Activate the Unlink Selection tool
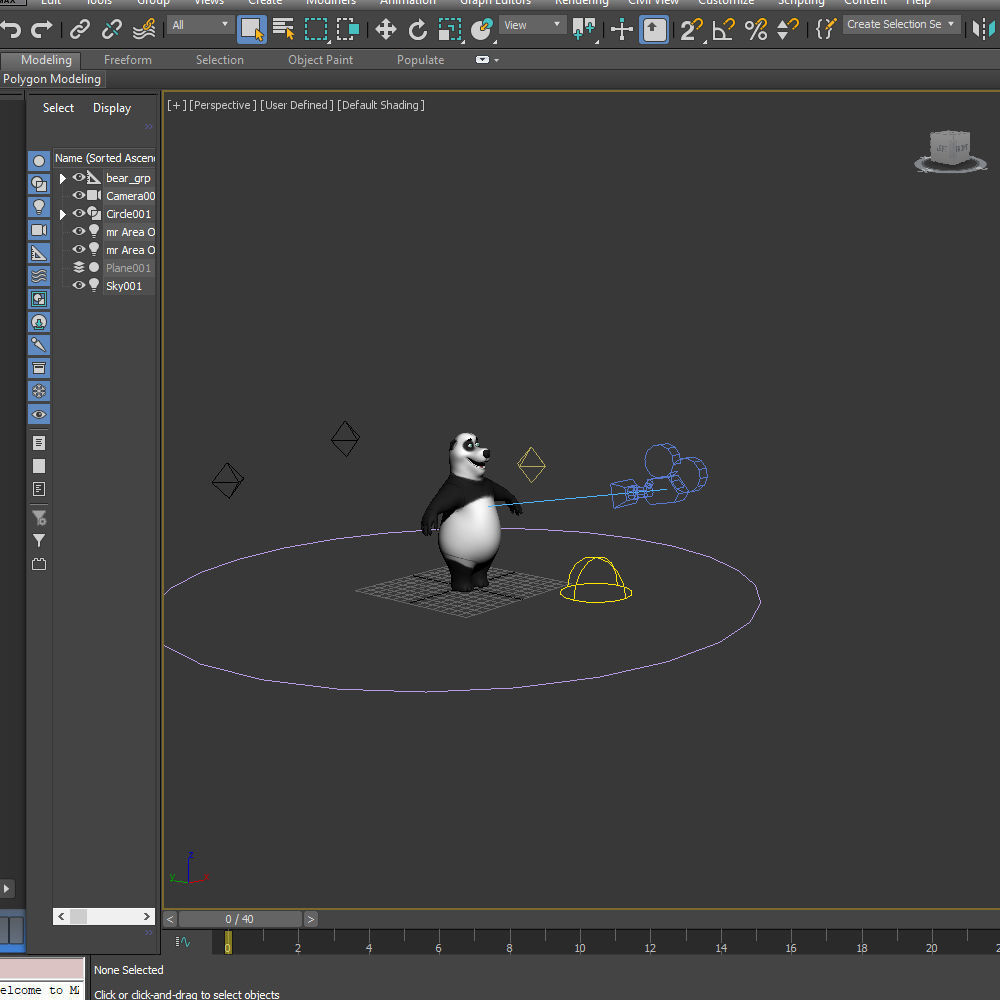Screen dimensions: 1000x1000 [x=112, y=29]
